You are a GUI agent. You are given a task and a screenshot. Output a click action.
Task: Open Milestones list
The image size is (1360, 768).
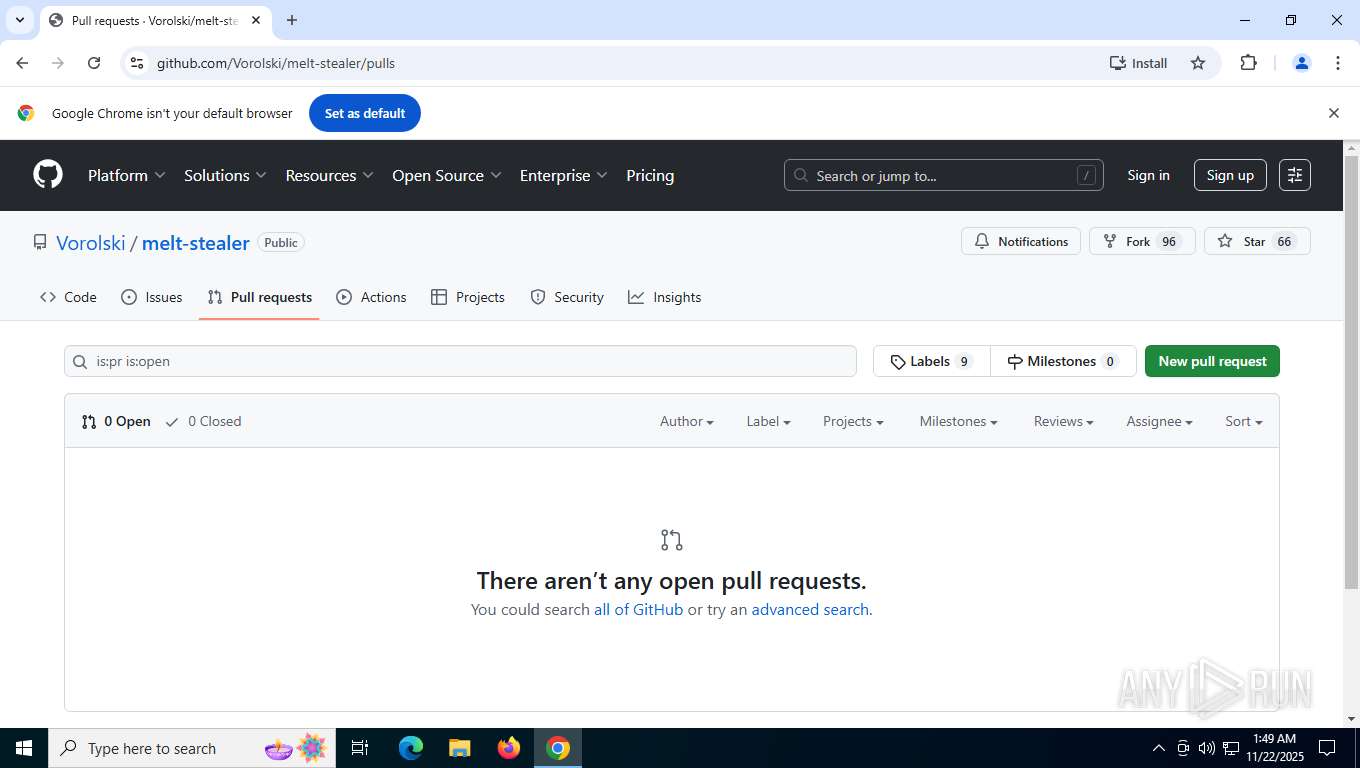1063,361
